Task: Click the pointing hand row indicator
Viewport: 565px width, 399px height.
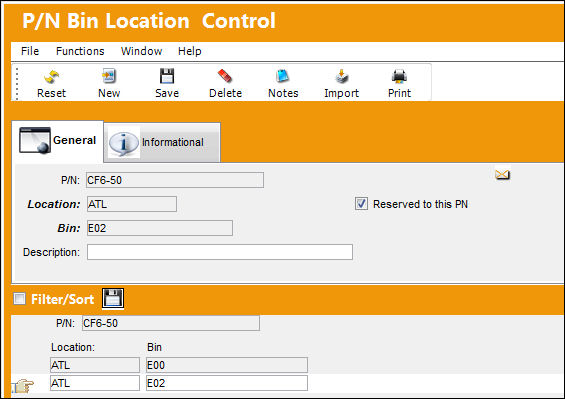Action: [23, 386]
